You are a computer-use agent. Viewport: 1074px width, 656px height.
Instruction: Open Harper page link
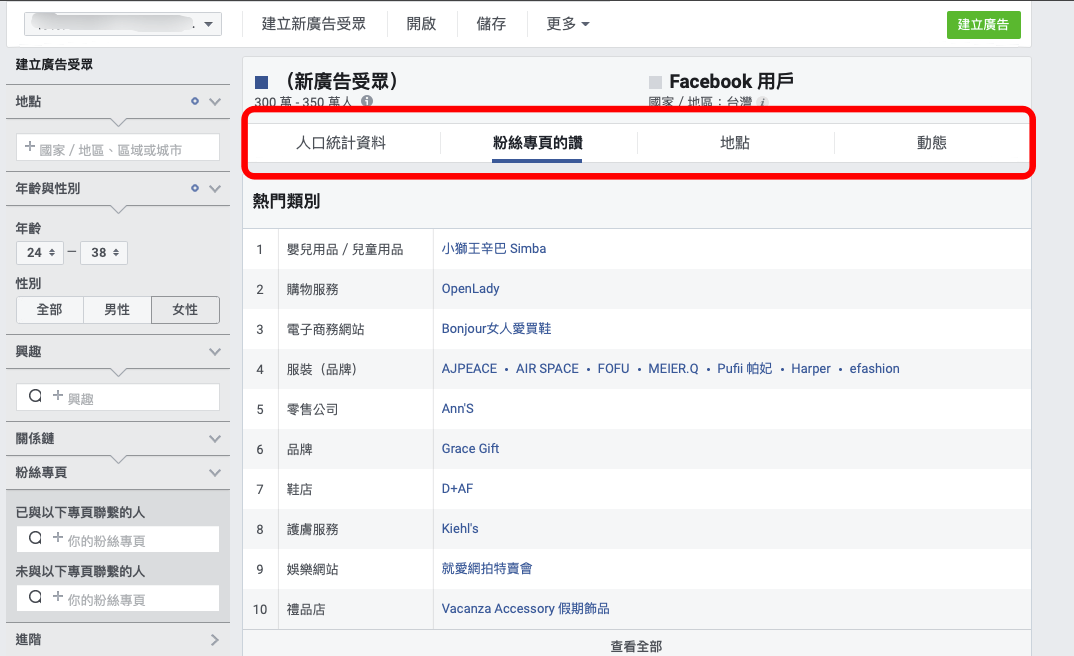coord(811,368)
